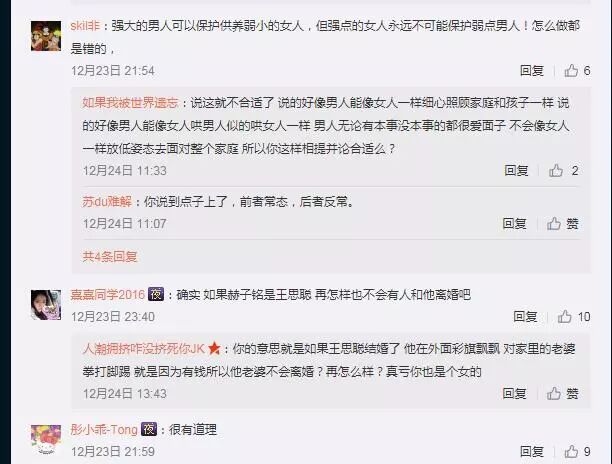612x464 pixels.
Task: Expand all 4 replies (共4条回复)
Action: [x=110, y=256]
